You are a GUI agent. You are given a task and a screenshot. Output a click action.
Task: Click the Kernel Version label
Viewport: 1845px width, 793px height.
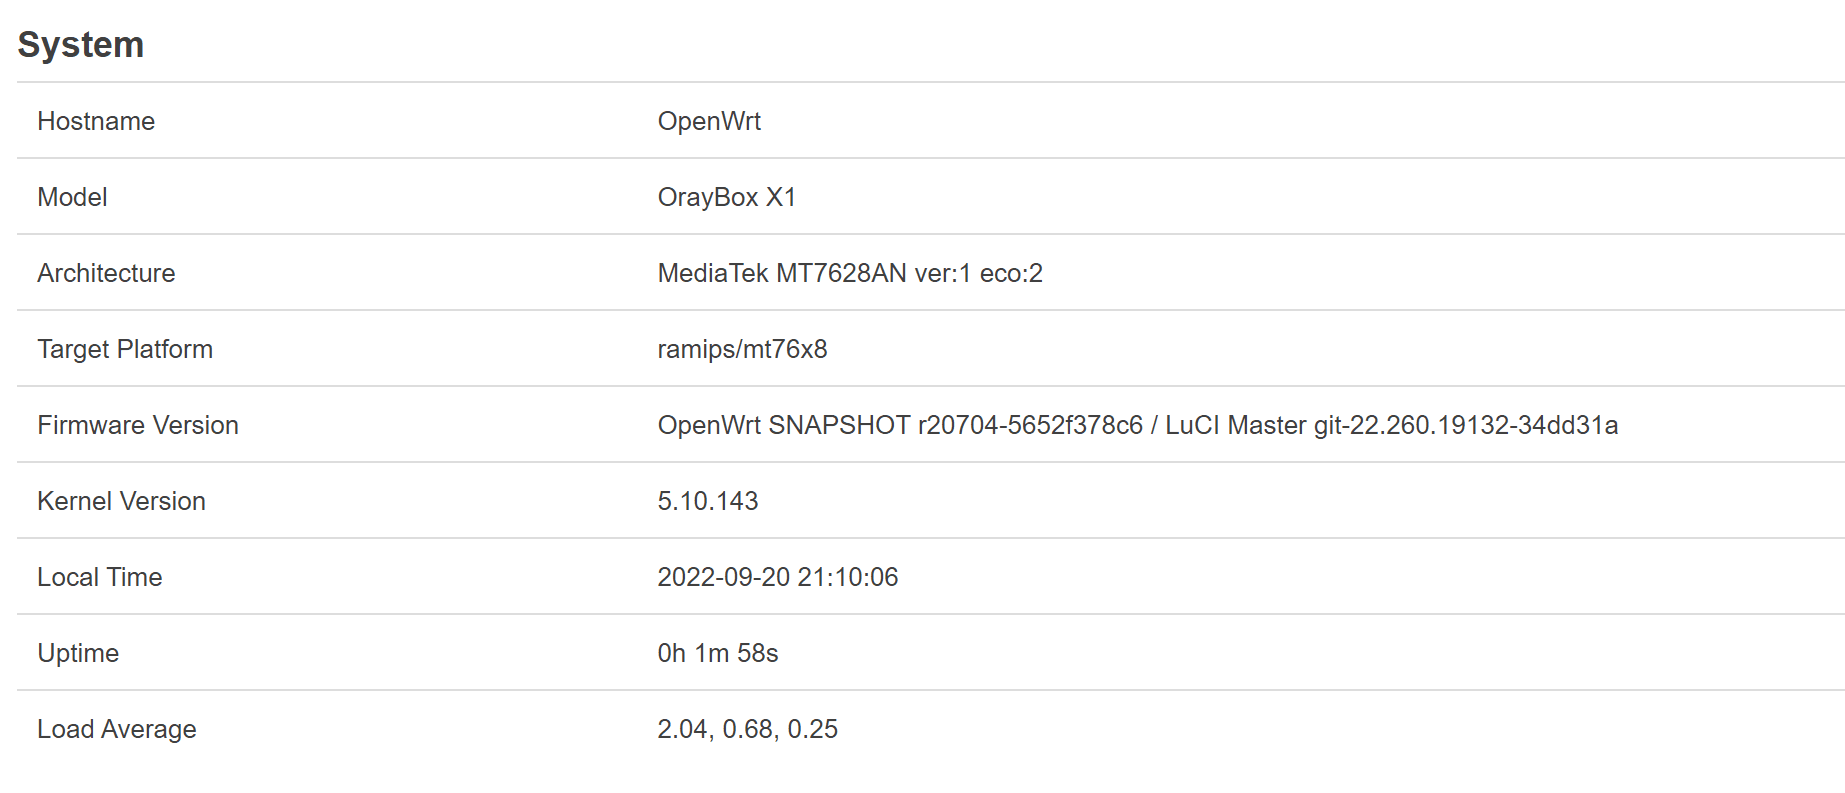[121, 501]
